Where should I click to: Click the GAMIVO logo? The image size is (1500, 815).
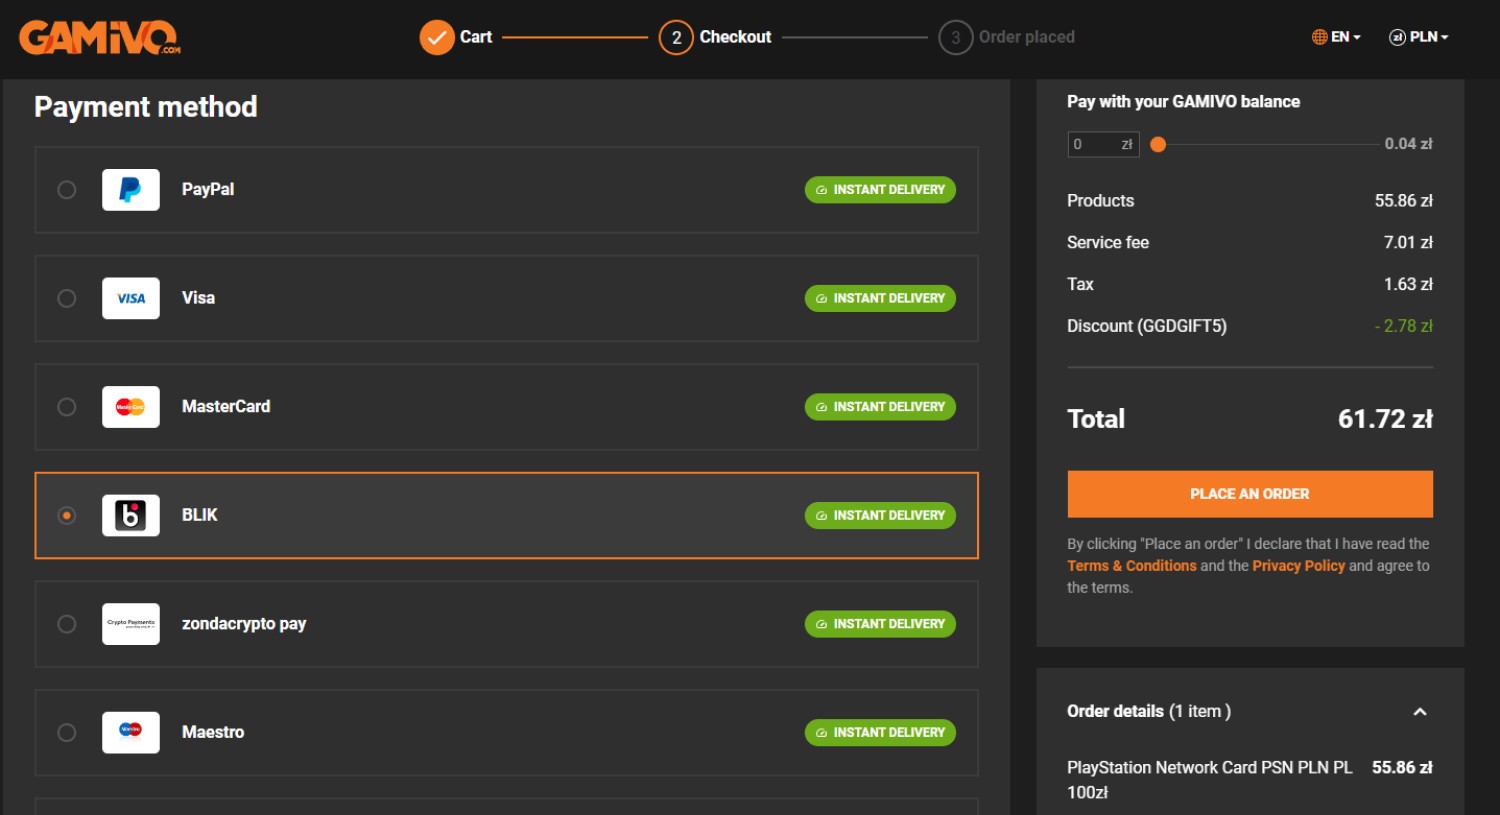tap(99, 38)
